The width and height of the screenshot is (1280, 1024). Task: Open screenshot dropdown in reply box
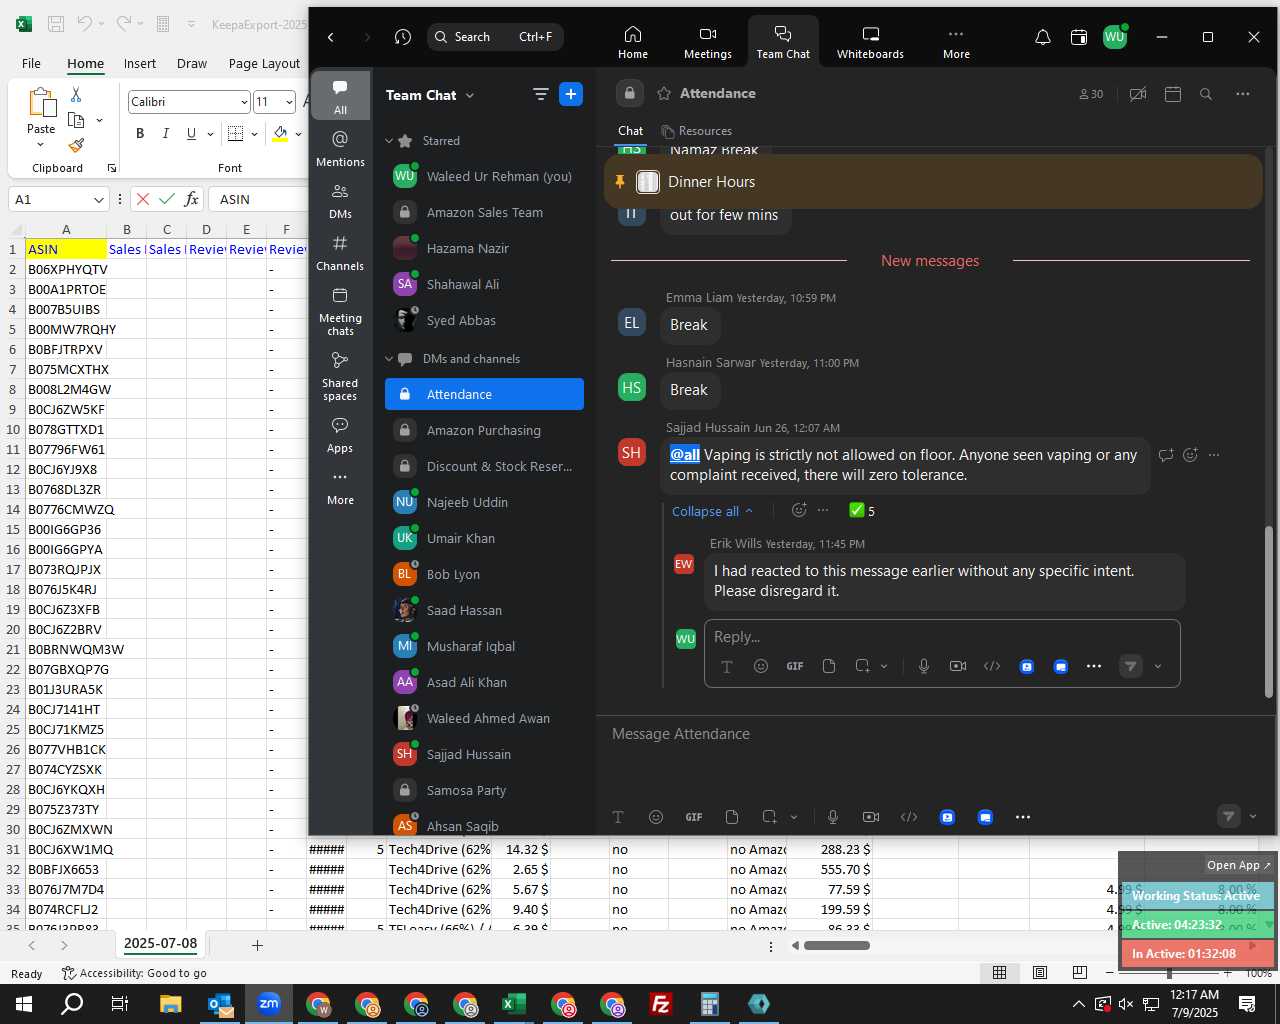[x=884, y=666]
